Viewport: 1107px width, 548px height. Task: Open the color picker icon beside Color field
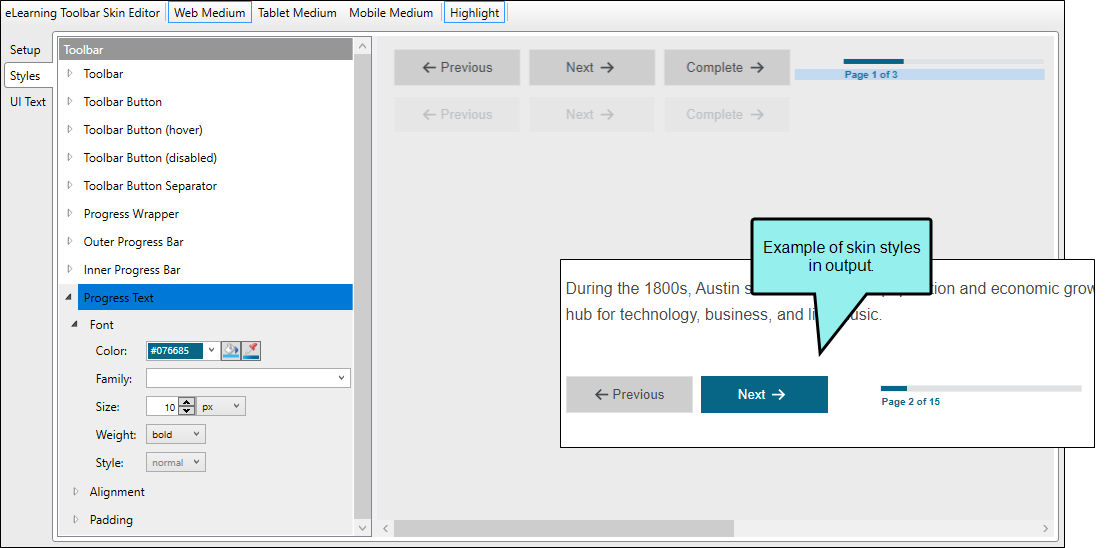231,350
